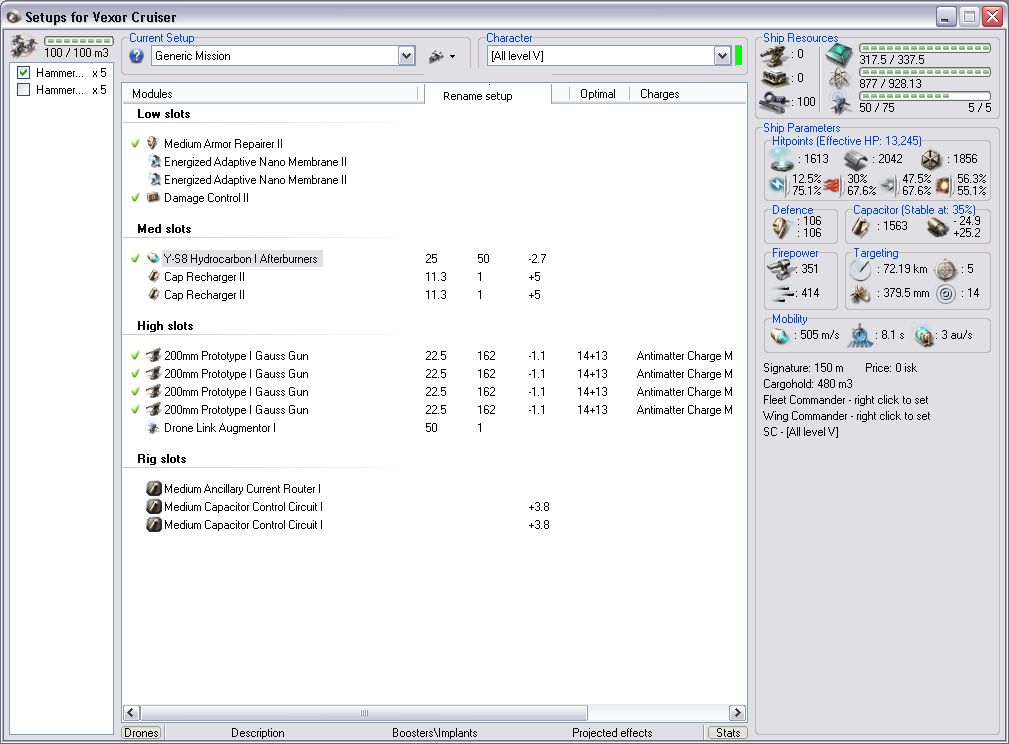Click the first Energized Adaptive Nano Membrane icon

tap(154, 161)
